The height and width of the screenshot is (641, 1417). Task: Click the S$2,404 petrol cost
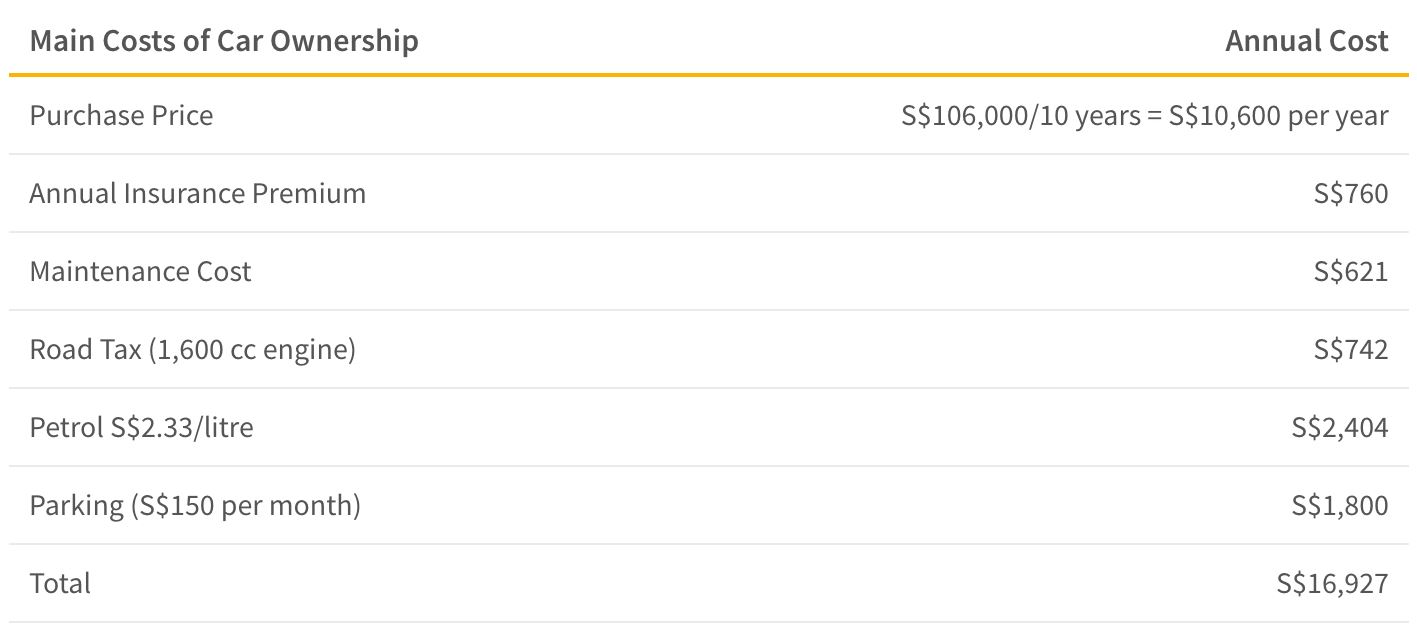click(1340, 428)
